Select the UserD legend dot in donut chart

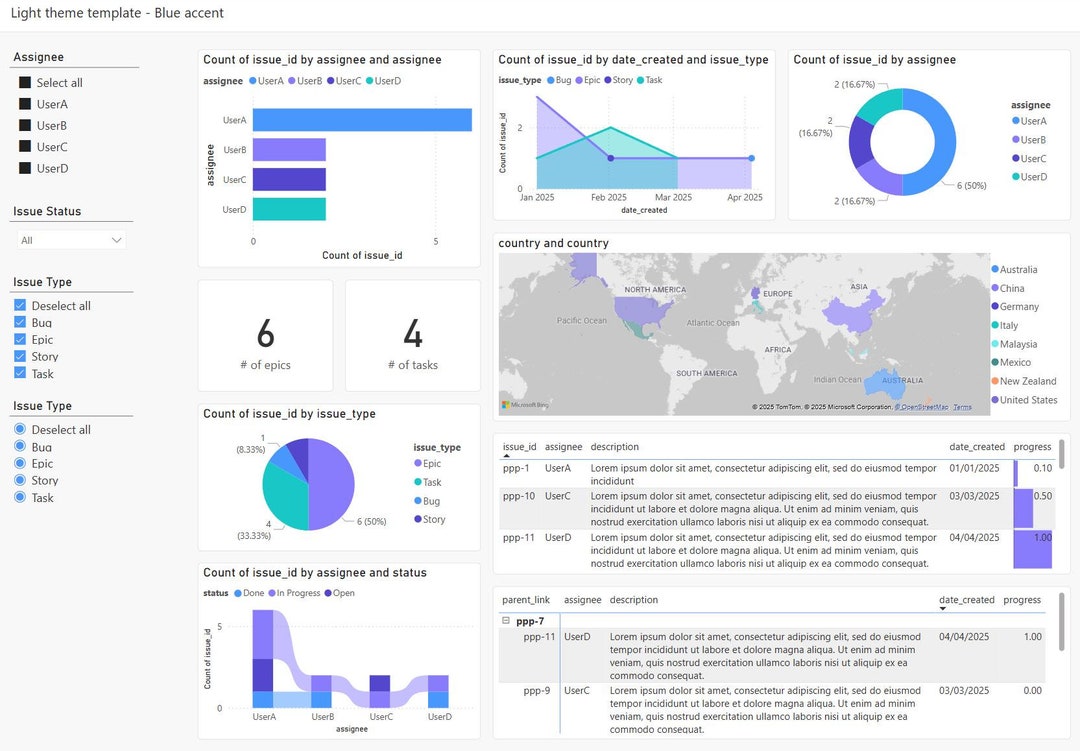pyautogui.click(x=1014, y=176)
